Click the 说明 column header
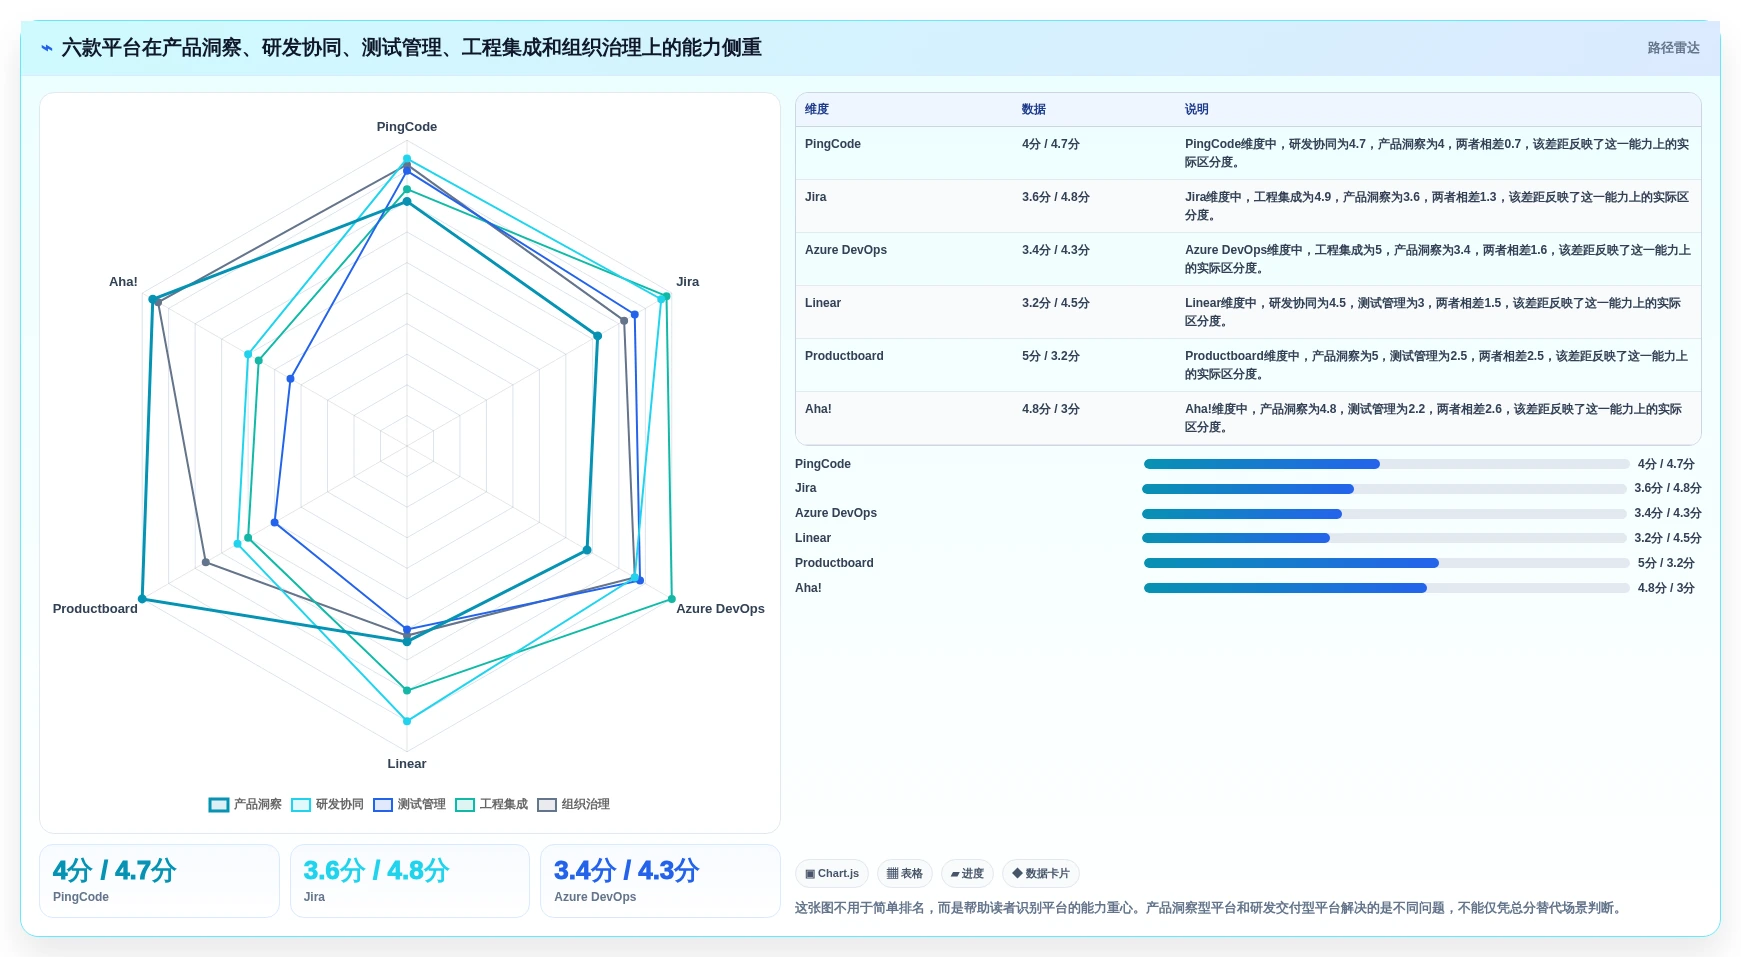 [1196, 109]
